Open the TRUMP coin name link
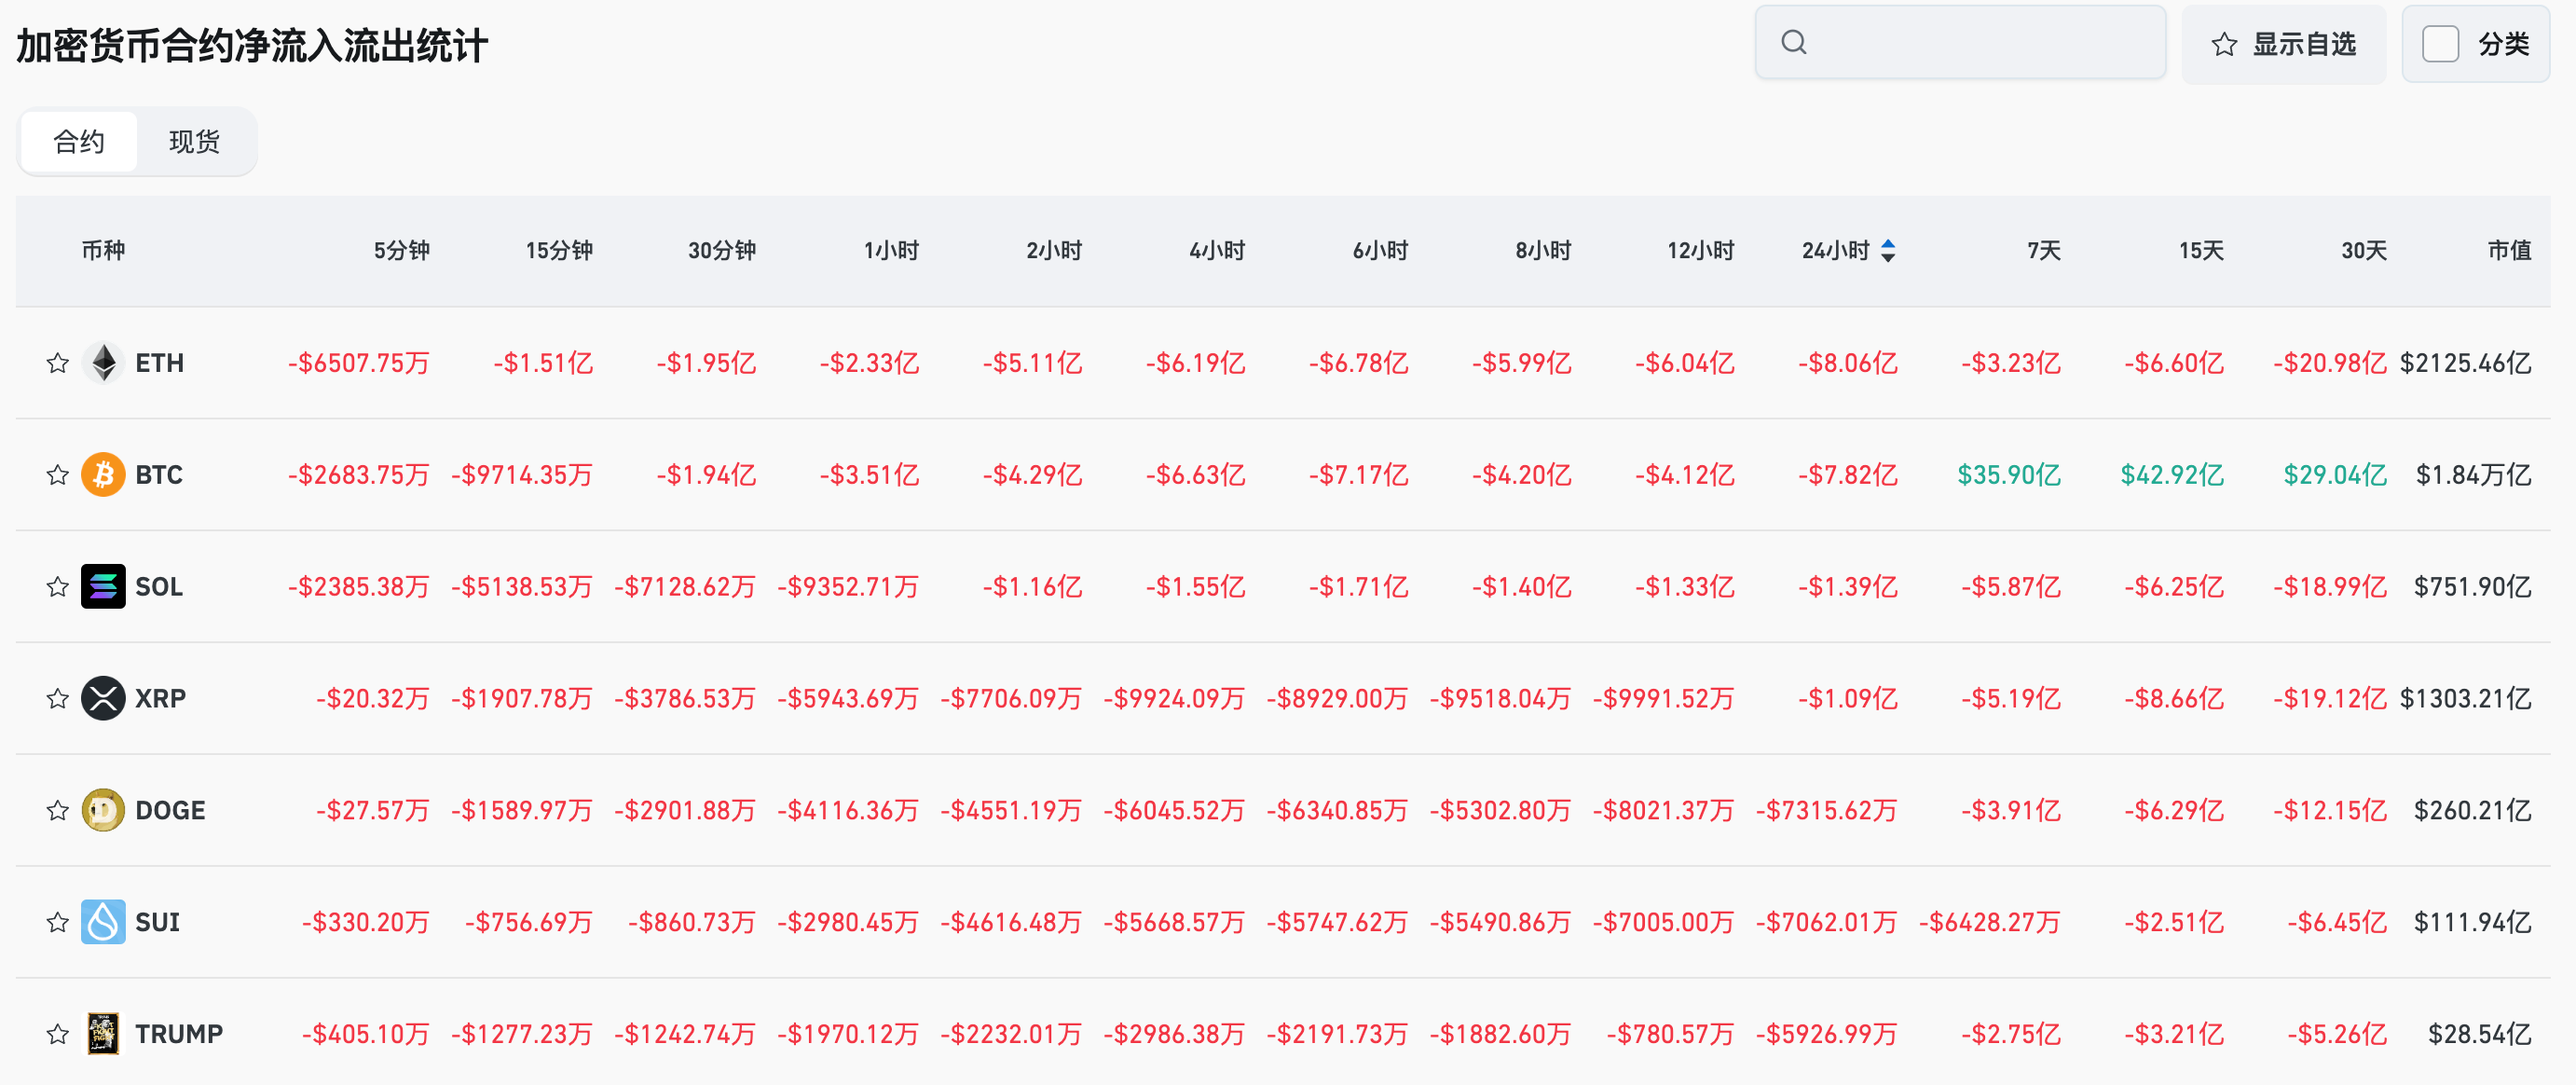Viewport: 2576px width, 1085px height. tap(179, 1034)
